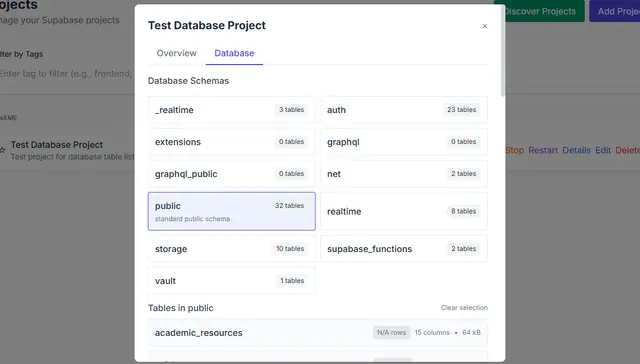Image resolution: width=640 pixels, height=364 pixels.
Task: Click Restart for Test Database Project
Action: click(543, 150)
